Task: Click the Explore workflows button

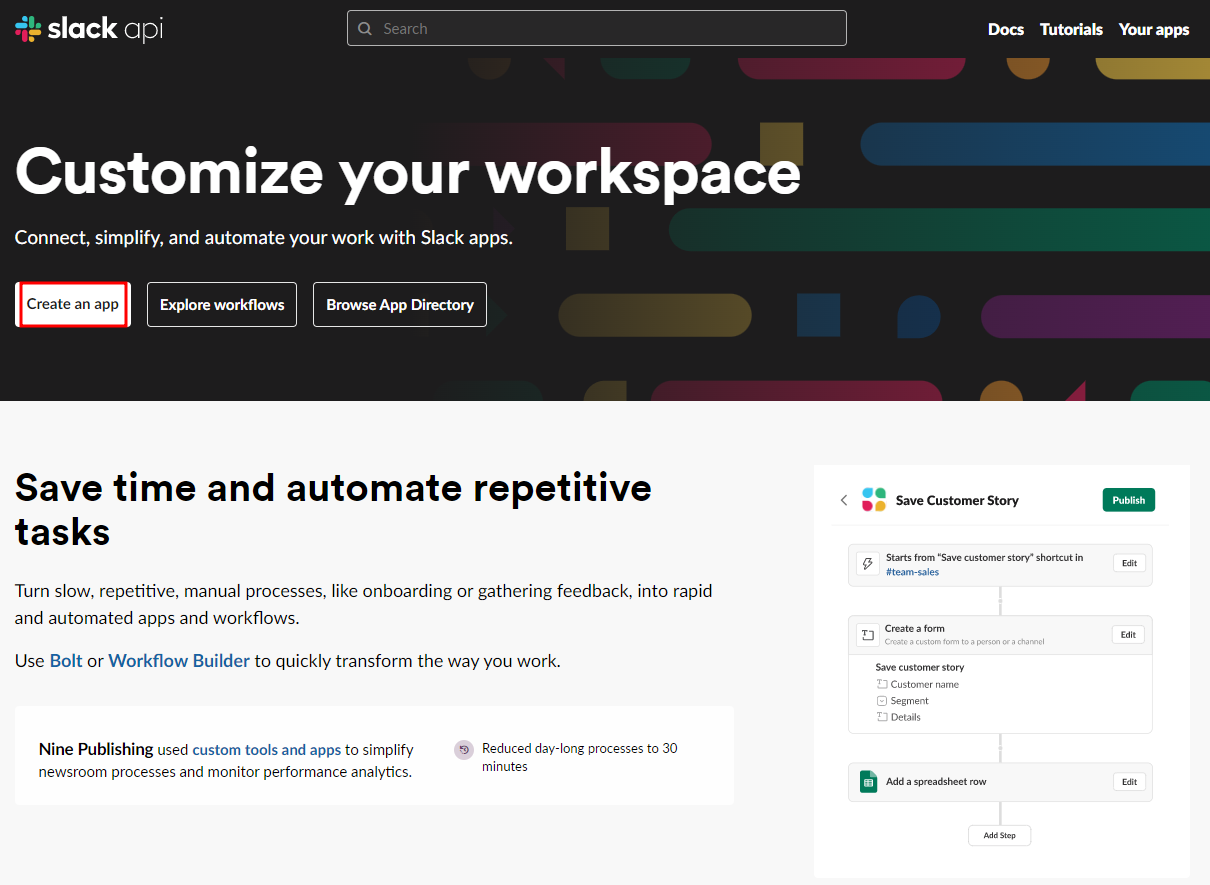Action: (x=222, y=304)
